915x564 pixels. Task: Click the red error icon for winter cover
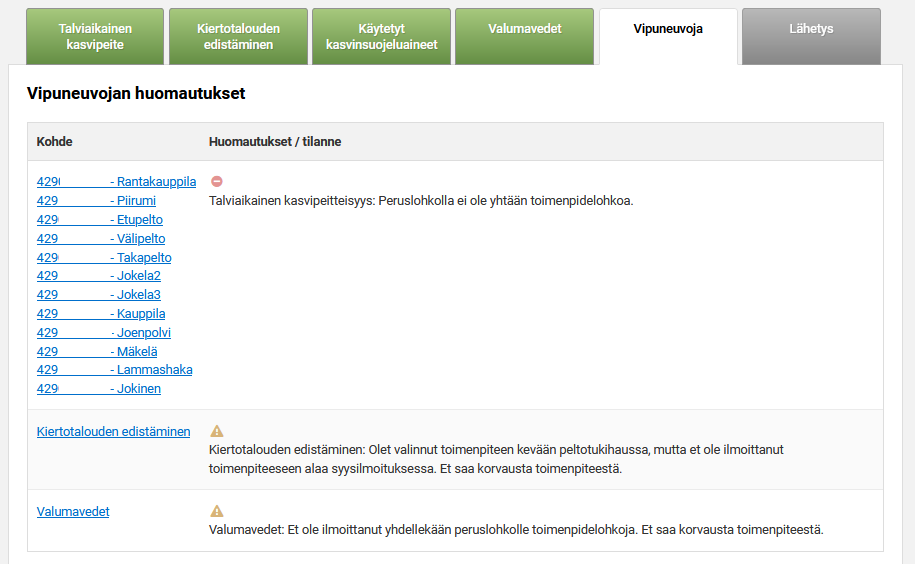click(217, 182)
